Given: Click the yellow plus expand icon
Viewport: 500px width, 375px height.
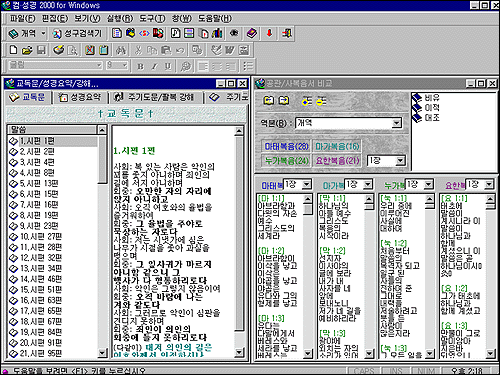Looking at the screenshot, I should tap(307, 101).
